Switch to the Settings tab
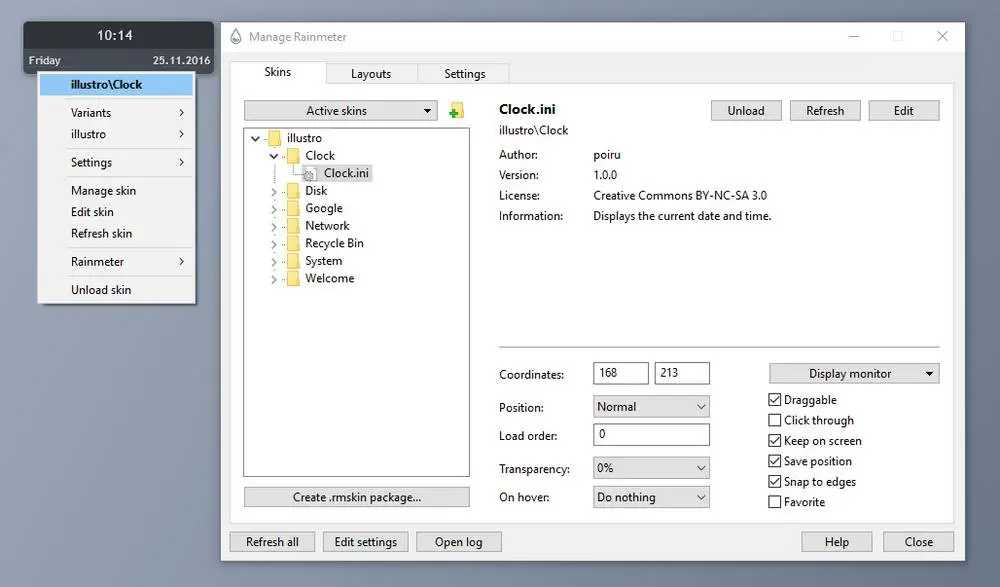Image resolution: width=1000 pixels, height=587 pixels. point(464,74)
